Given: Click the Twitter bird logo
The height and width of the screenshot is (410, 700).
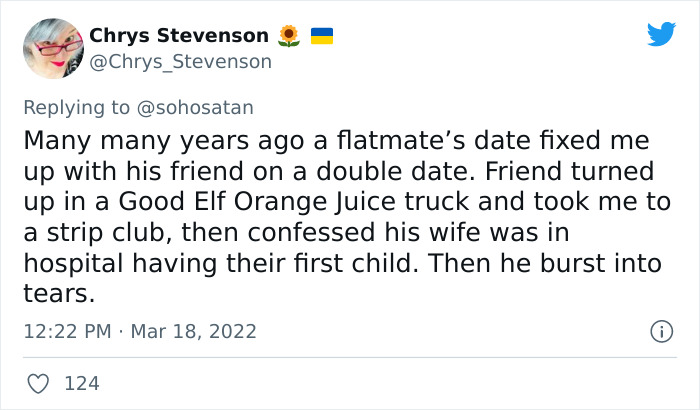Looking at the screenshot, I should click(x=661, y=35).
